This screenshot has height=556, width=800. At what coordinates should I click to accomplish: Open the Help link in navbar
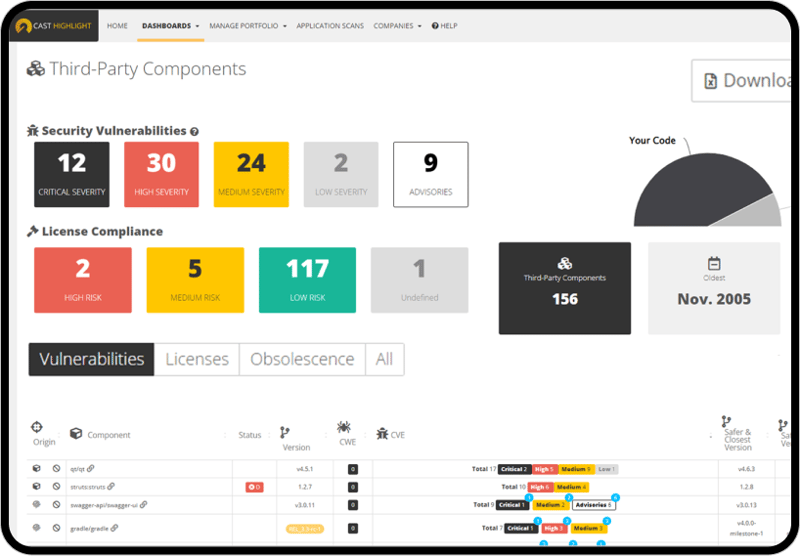[x=444, y=26]
